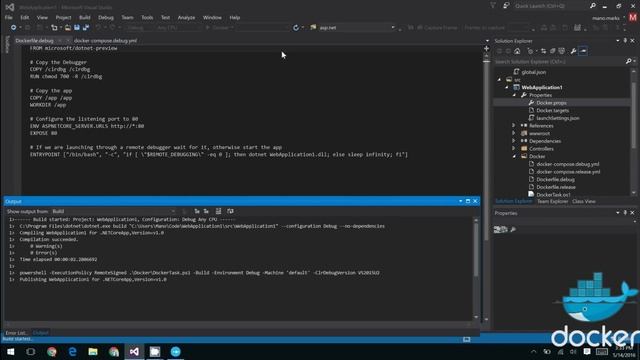Viewport: 640px width, 360px height.
Task: Expand the References node
Action: (x=514, y=126)
